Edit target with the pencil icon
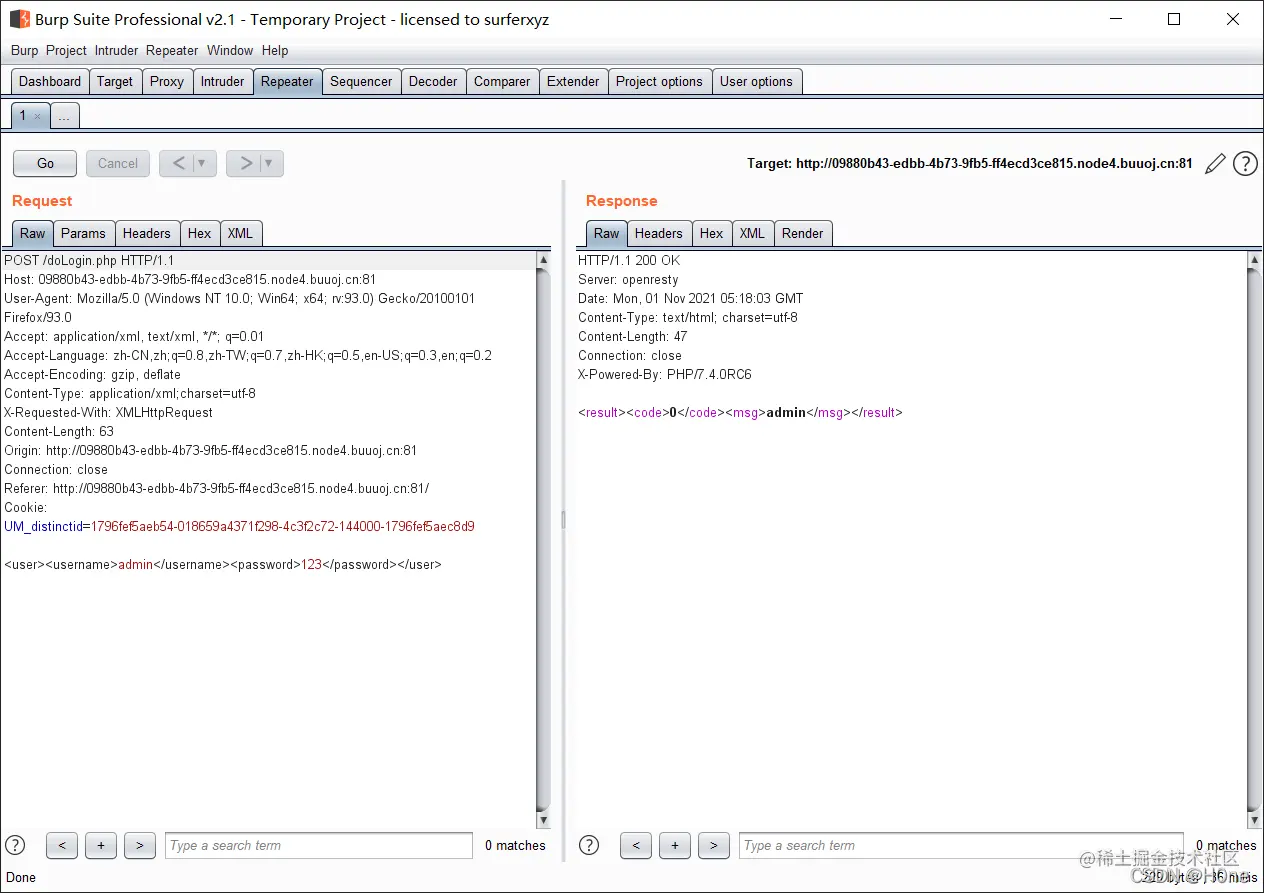 (x=1215, y=164)
